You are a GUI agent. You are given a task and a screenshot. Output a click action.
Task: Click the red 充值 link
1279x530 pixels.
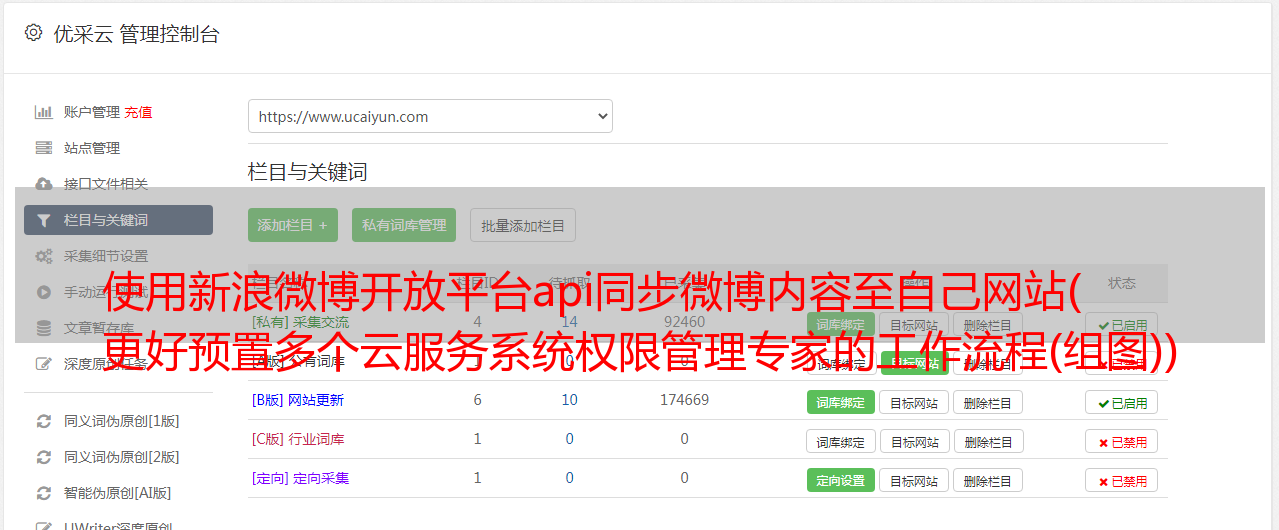[139, 112]
